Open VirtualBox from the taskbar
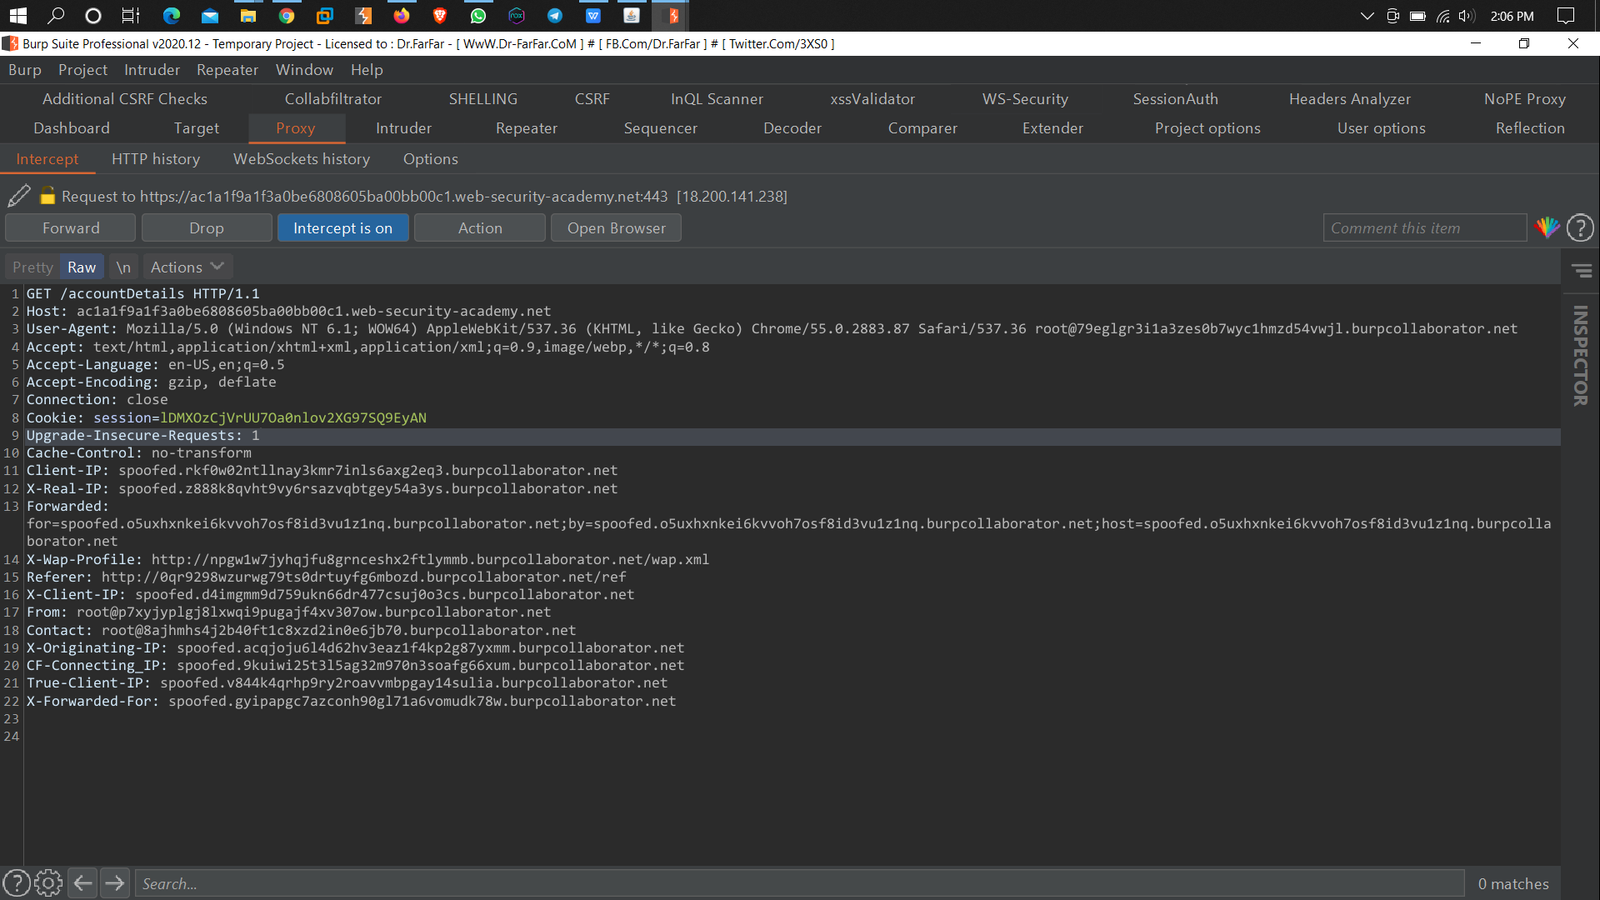Viewport: 1600px width, 900px height. [324, 16]
